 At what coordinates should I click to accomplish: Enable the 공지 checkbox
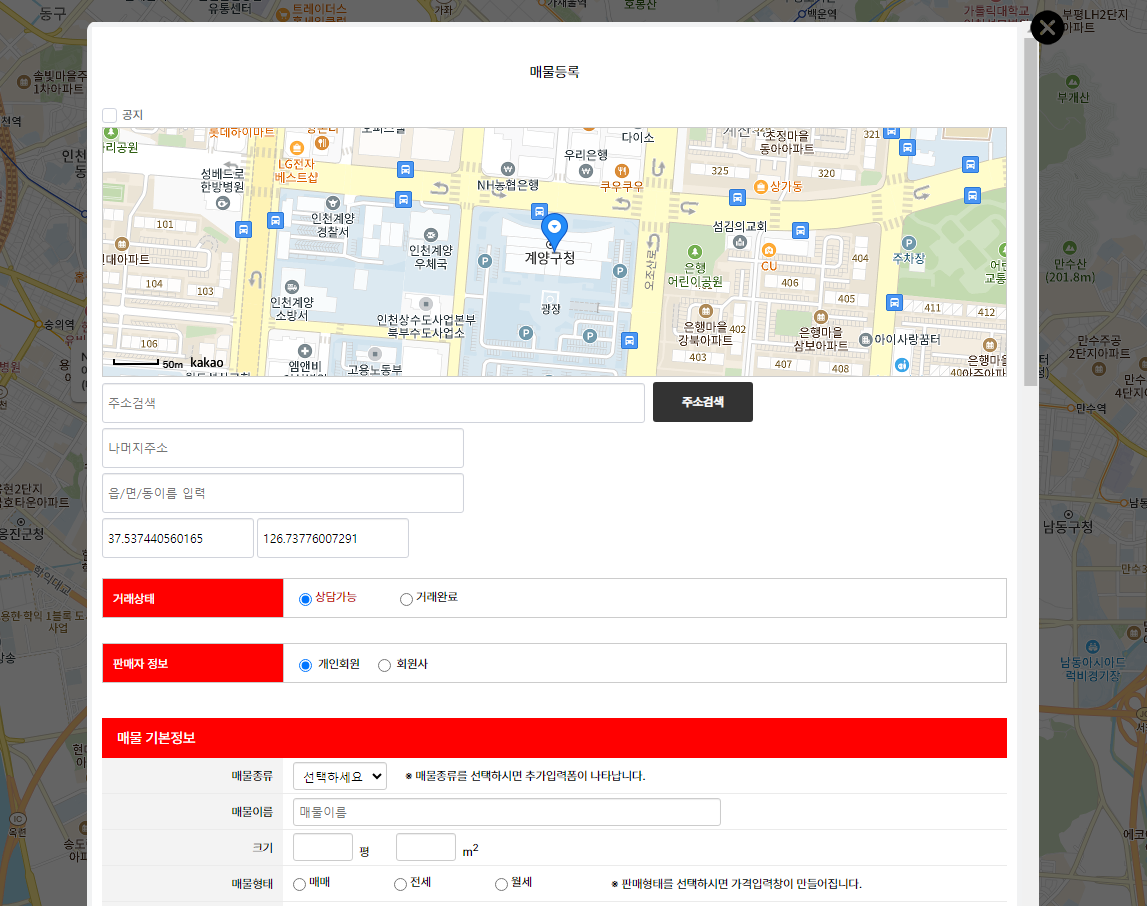110,115
